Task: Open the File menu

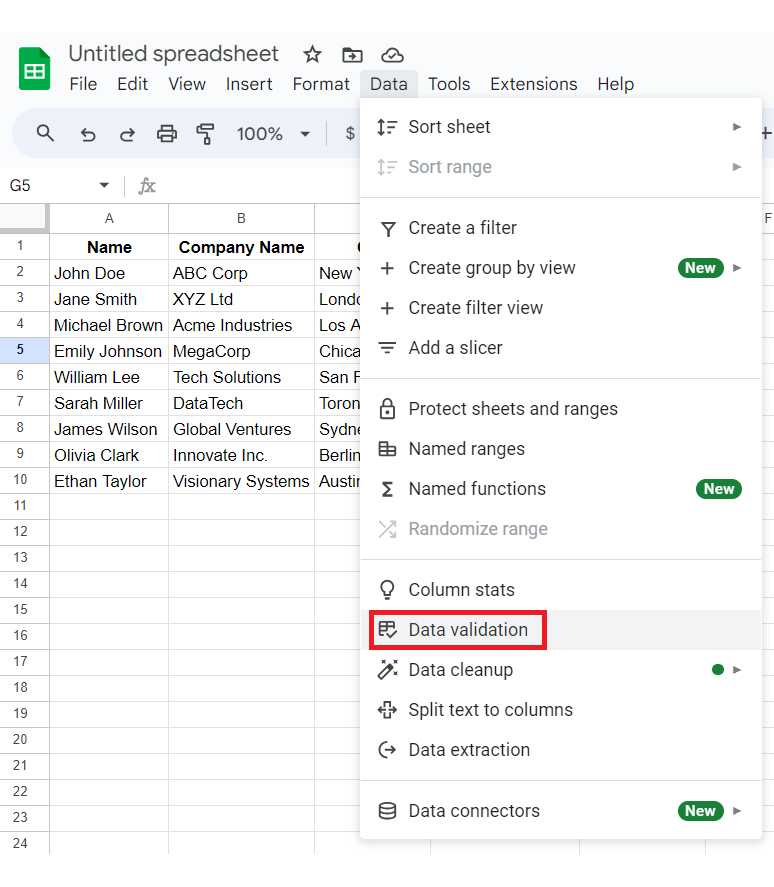Action: click(x=83, y=84)
